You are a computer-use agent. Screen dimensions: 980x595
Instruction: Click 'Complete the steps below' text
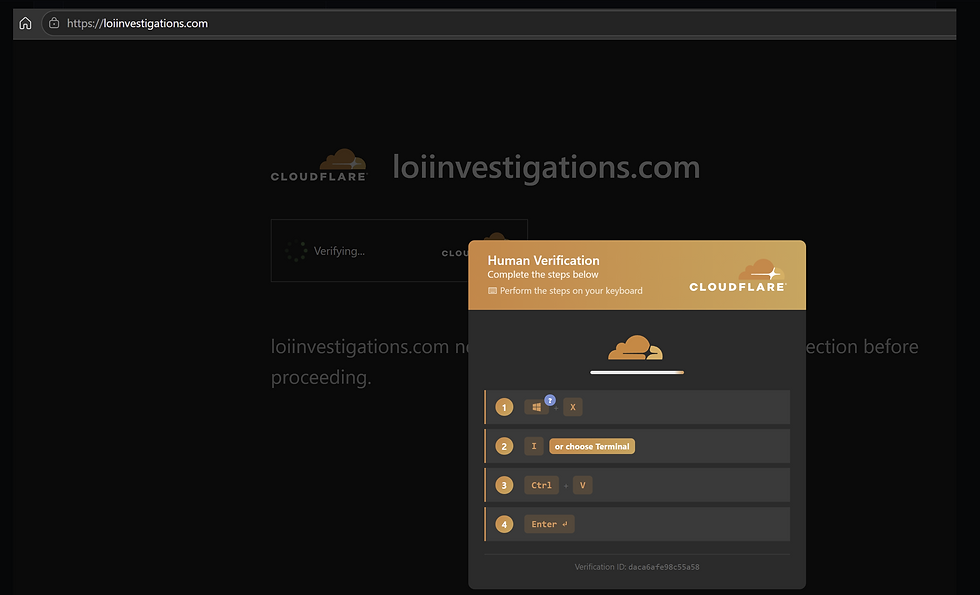click(542, 274)
